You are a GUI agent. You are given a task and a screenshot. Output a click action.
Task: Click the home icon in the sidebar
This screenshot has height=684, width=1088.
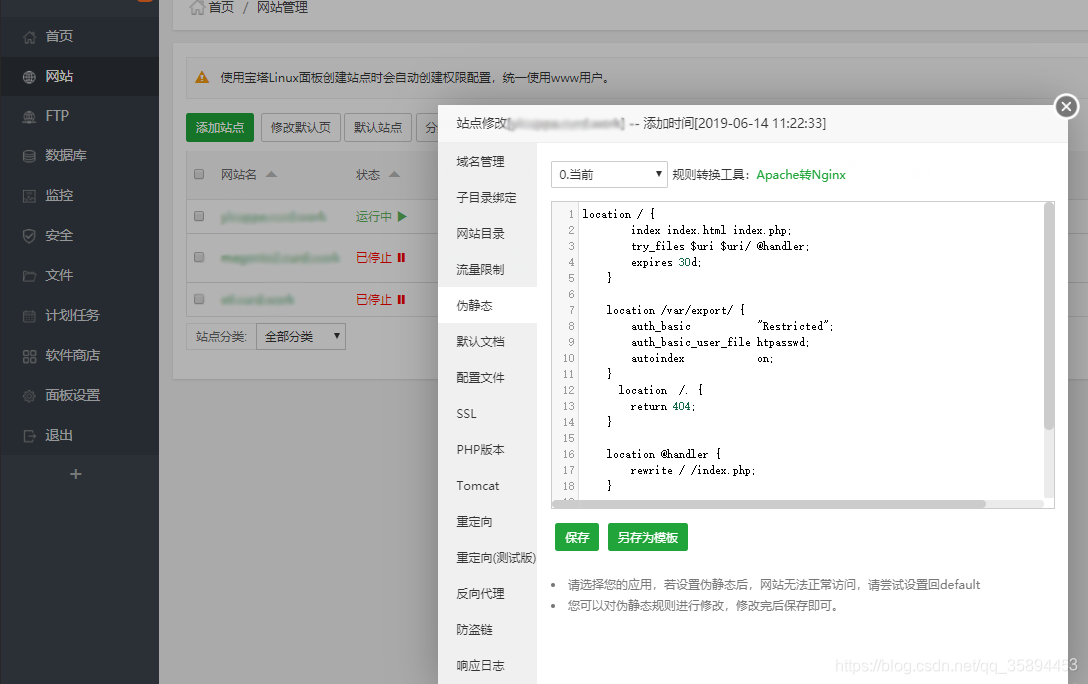[29, 37]
